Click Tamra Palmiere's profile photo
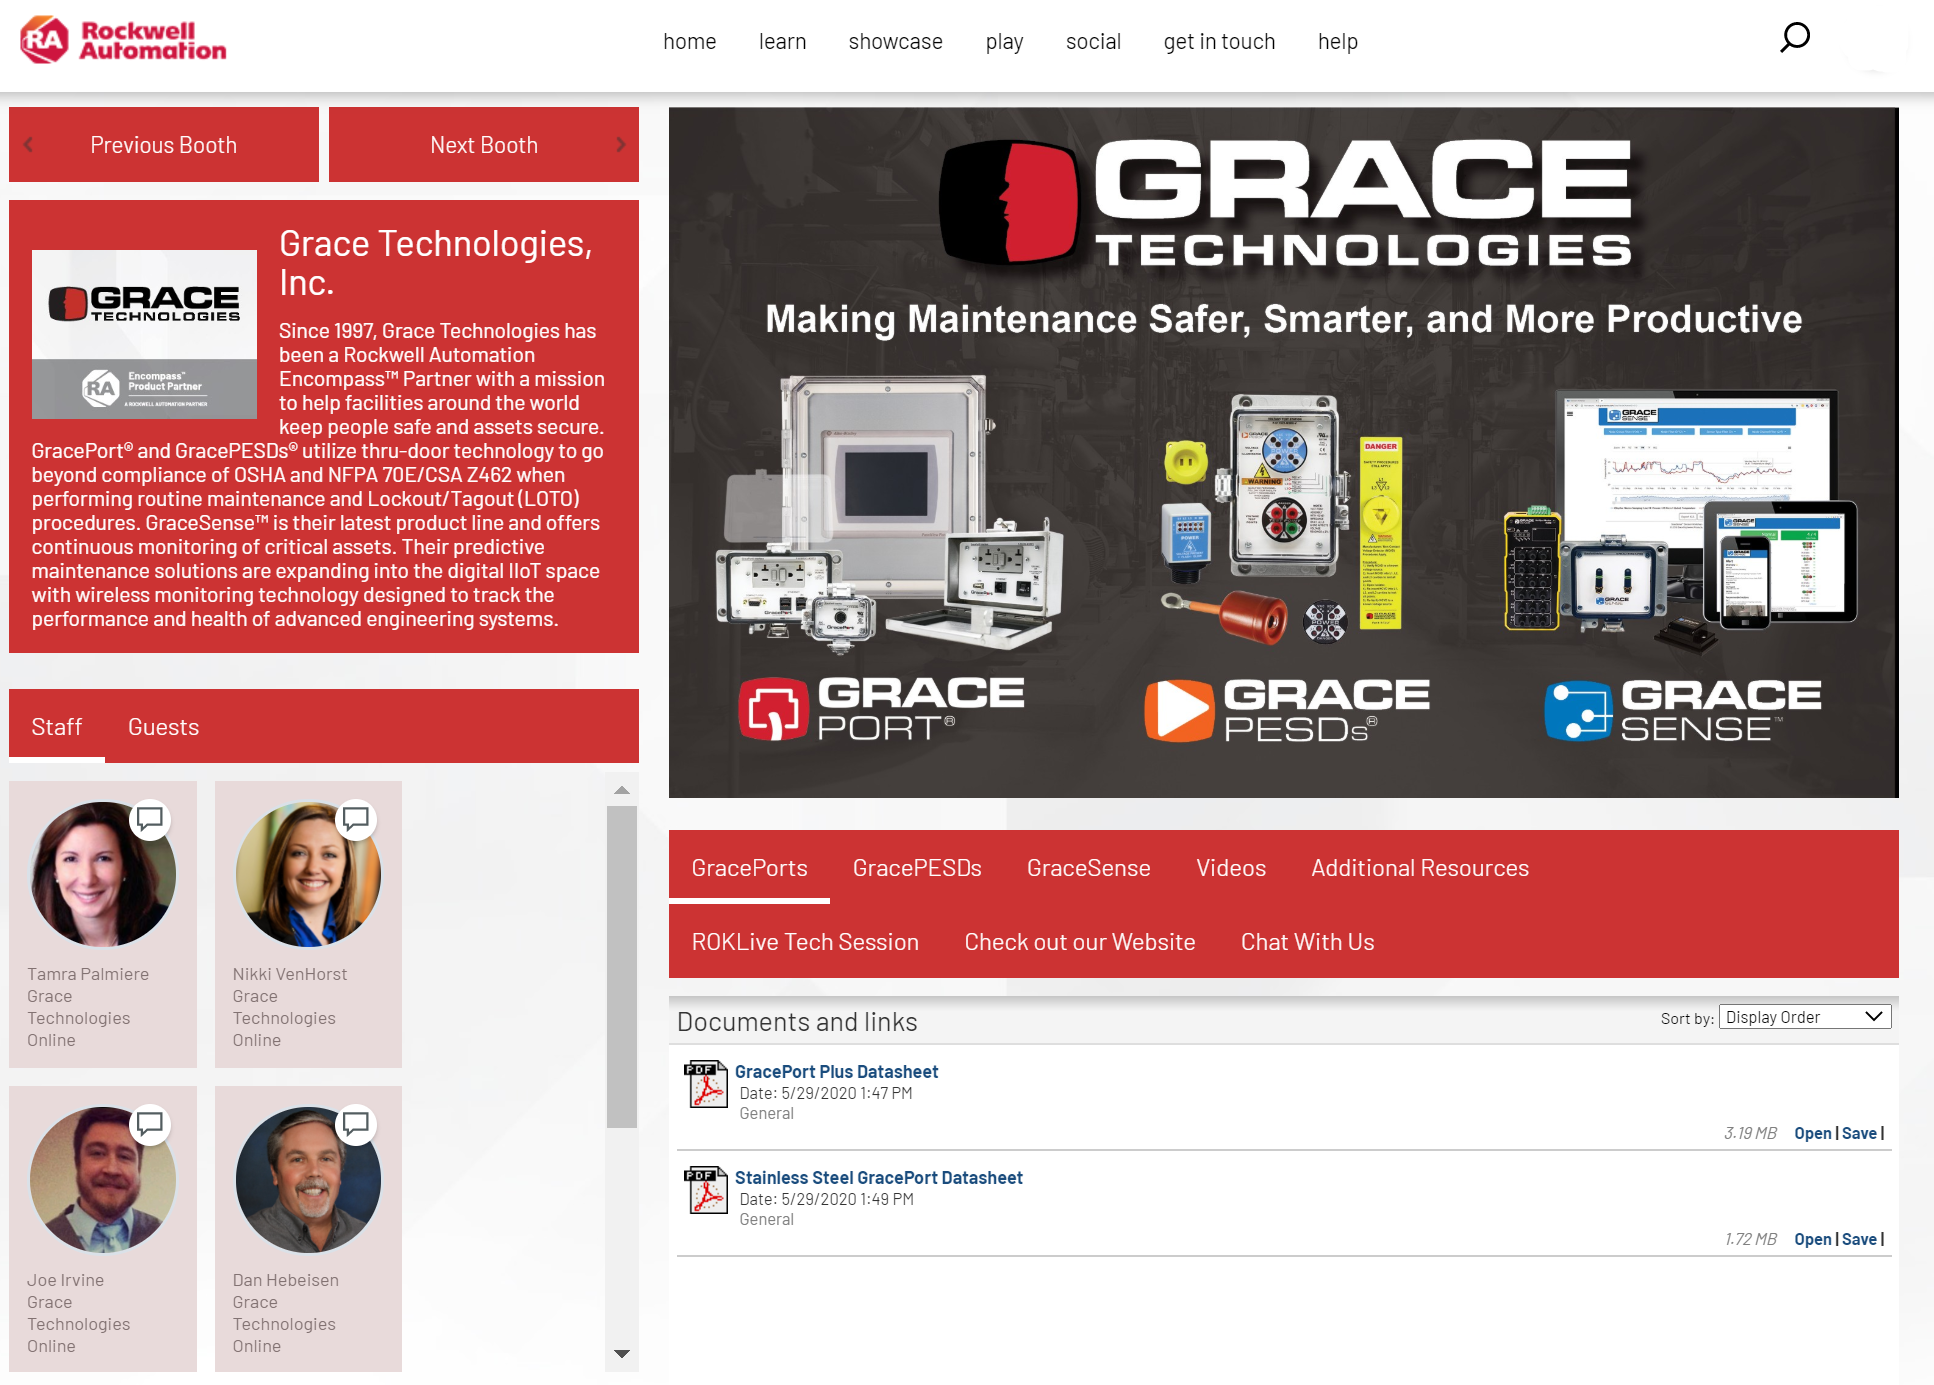This screenshot has width=1934, height=1385. click(103, 874)
